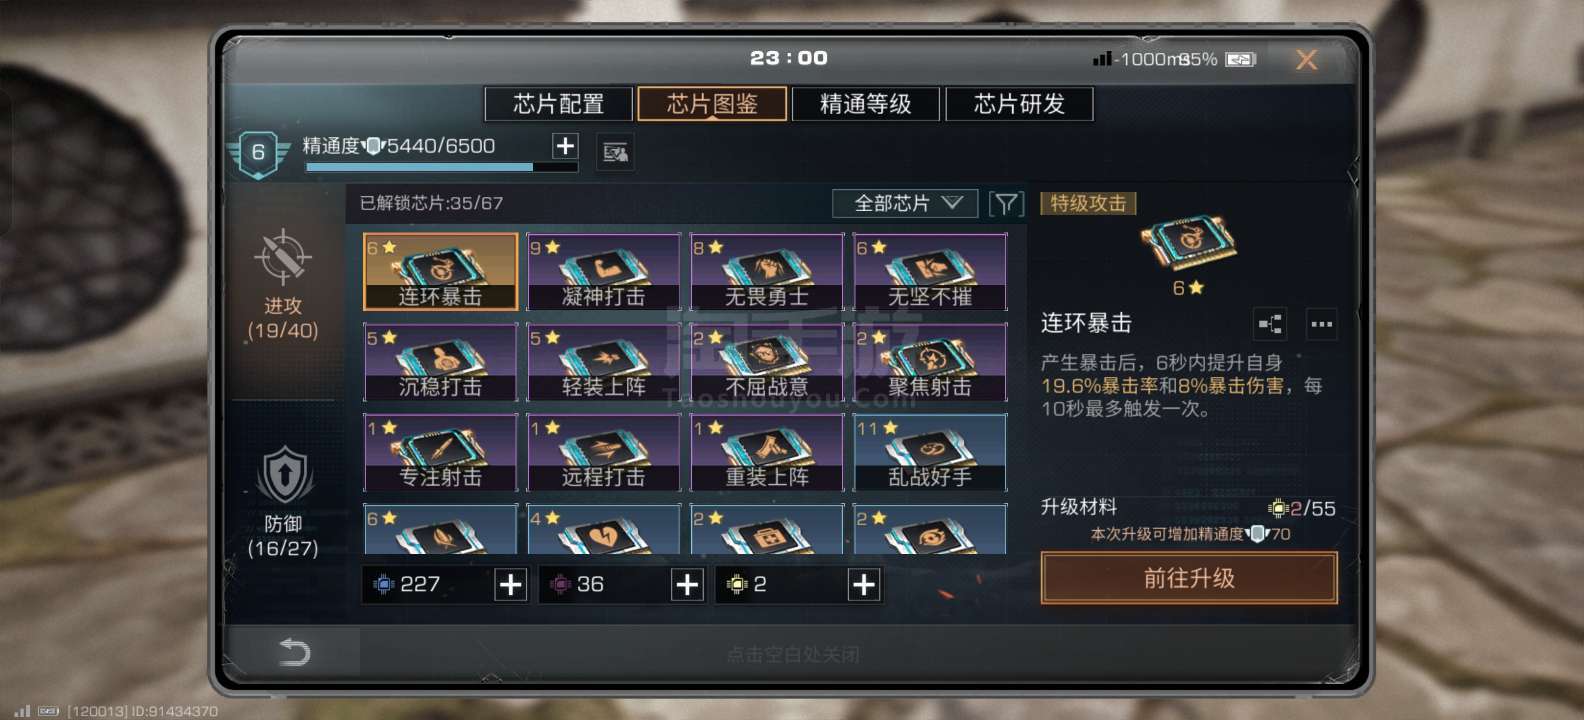Image resolution: width=1584 pixels, height=720 pixels.
Task: Click the 前往升级 button
Action: pyautogui.click(x=1189, y=579)
